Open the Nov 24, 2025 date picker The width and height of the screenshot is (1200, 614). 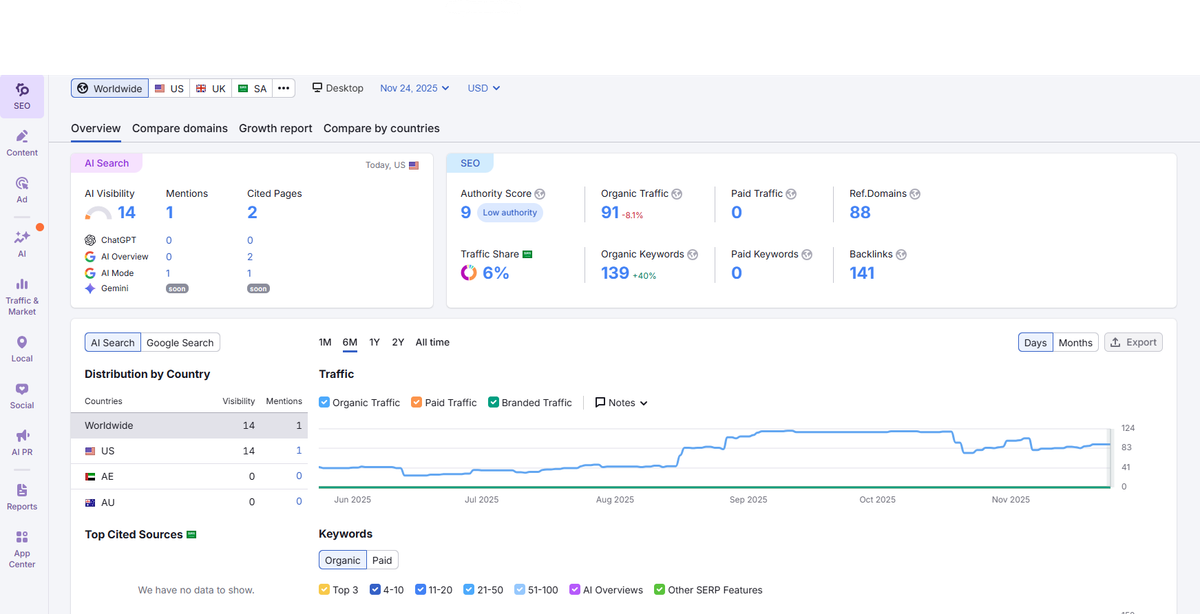(414, 88)
